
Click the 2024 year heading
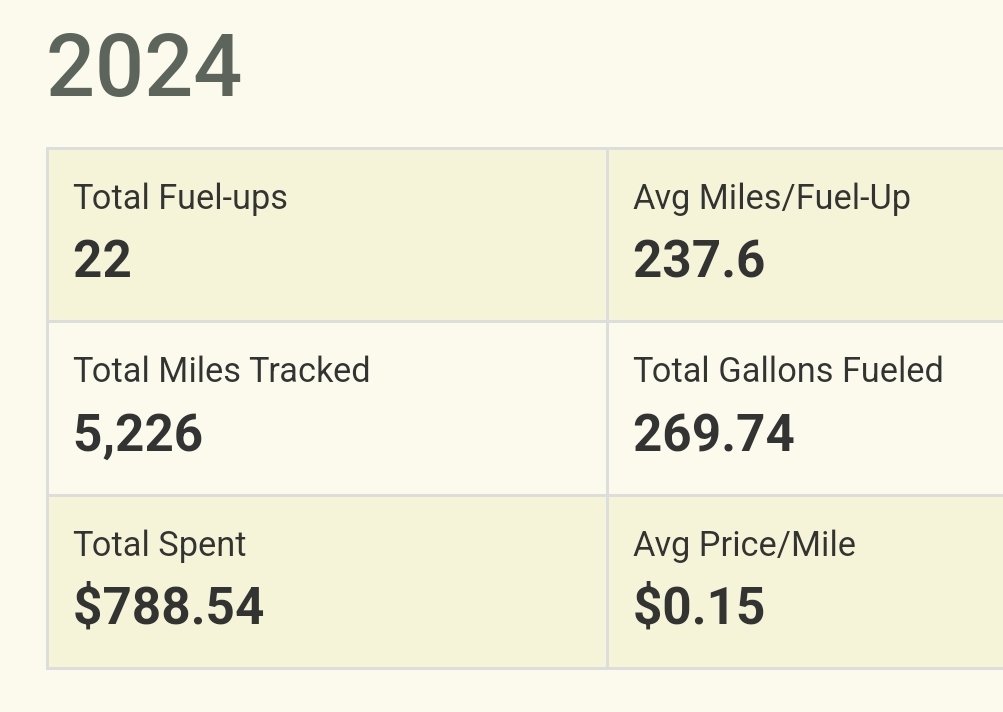click(144, 67)
